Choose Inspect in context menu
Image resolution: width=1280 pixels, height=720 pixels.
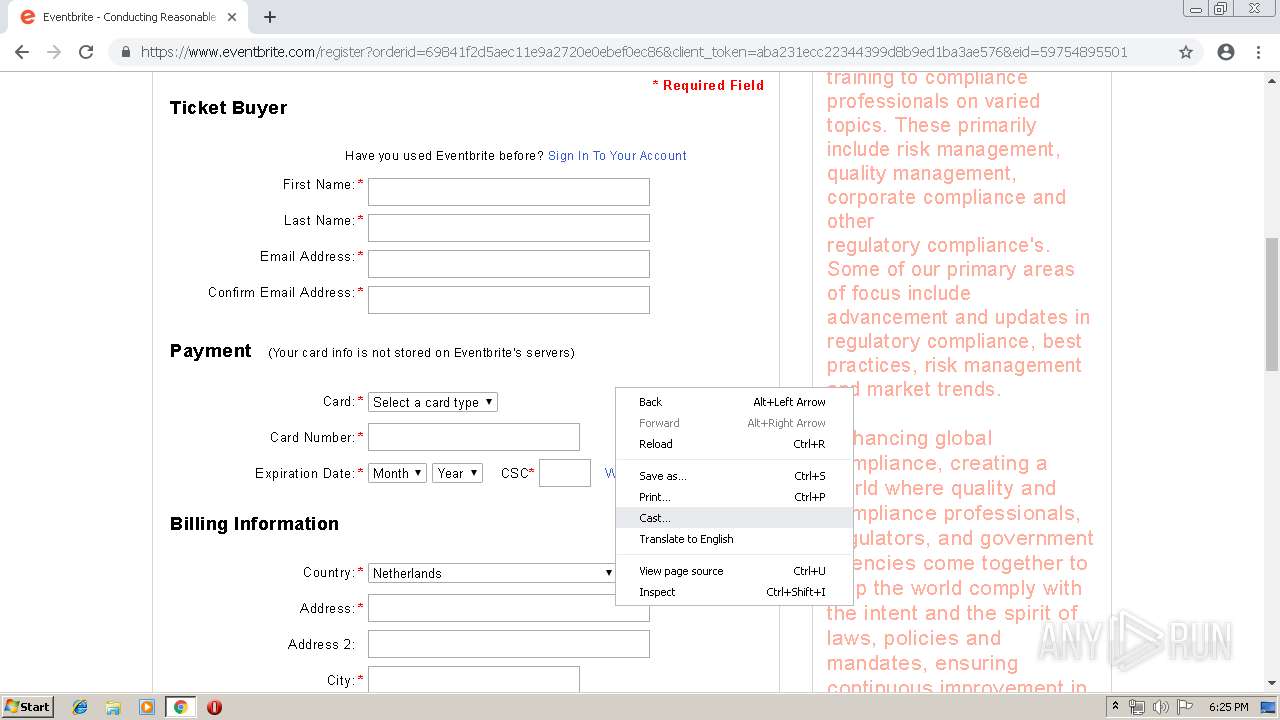point(734,592)
